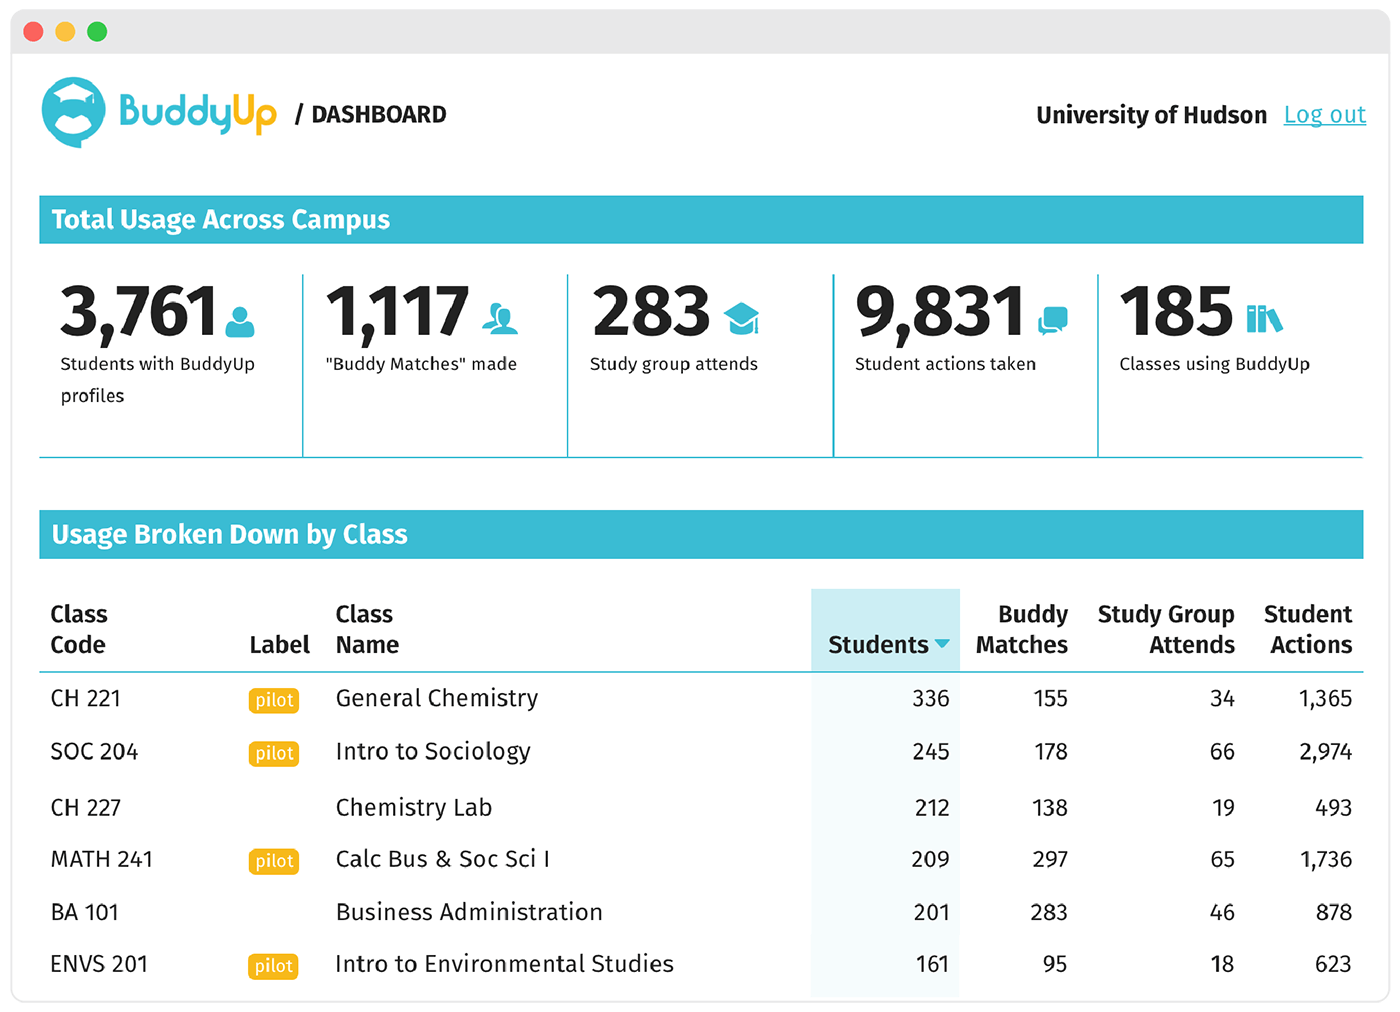Click the 161 students value for ENVS 201
Image resolution: width=1400 pixels, height=1012 pixels.
[x=932, y=964]
